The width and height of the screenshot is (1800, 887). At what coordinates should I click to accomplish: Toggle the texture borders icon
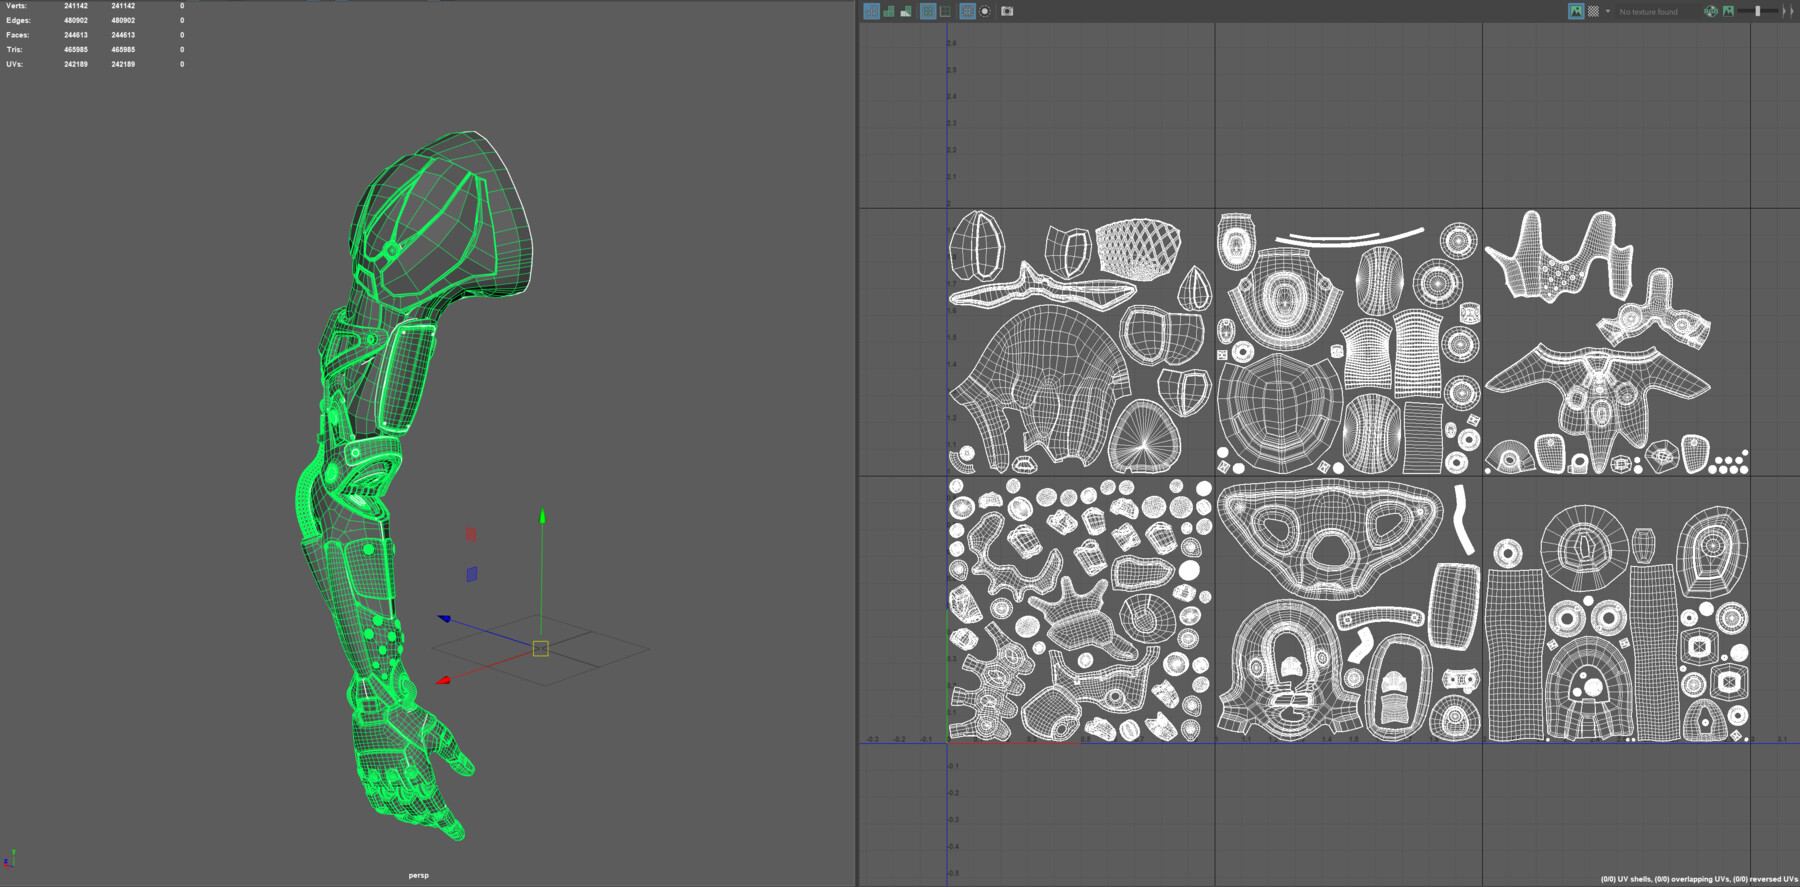click(928, 11)
